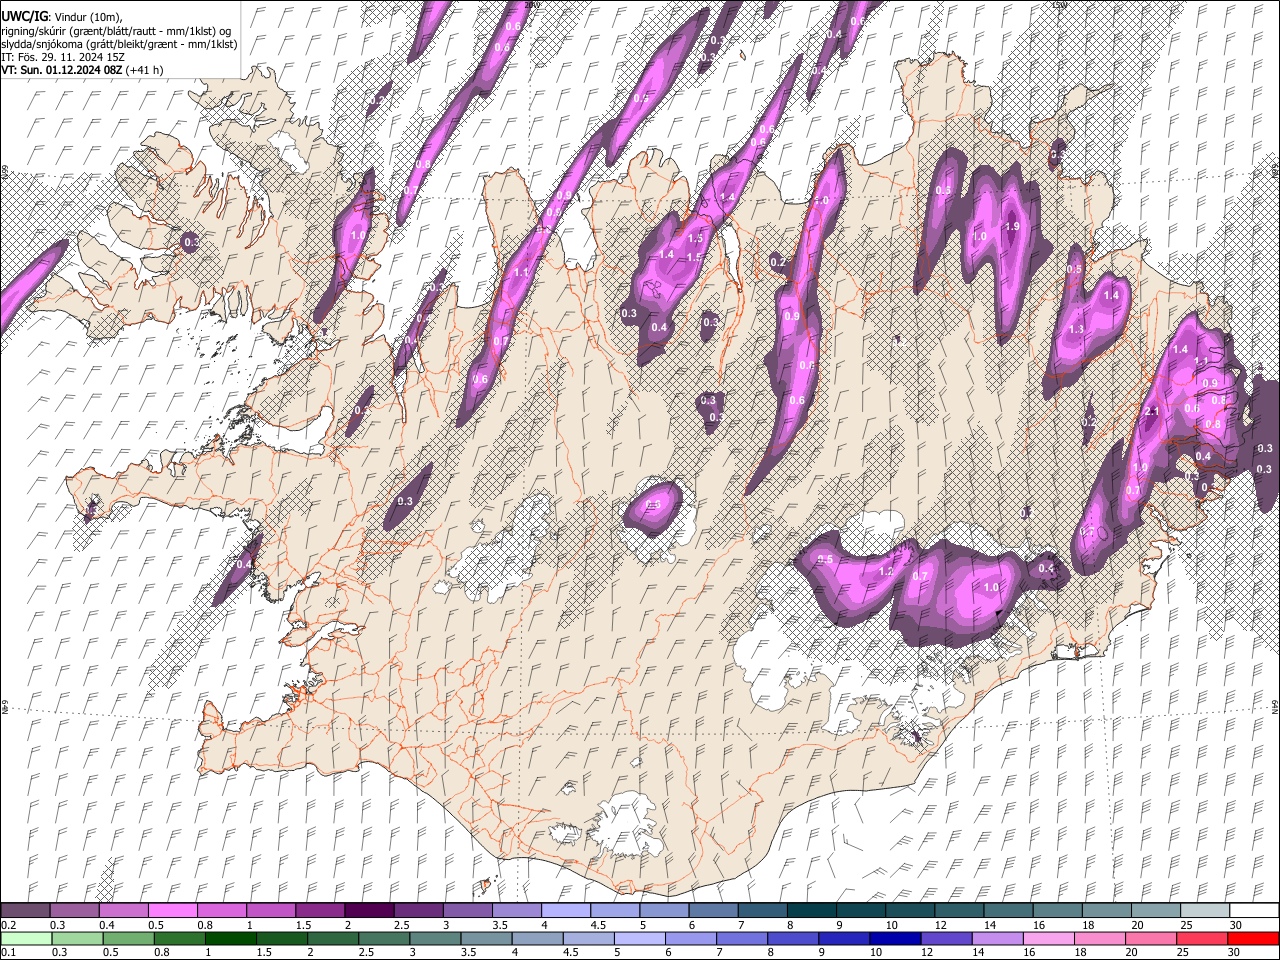Viewport: 1280px width, 960px height.
Task: Click the bright red swatch labelled 30
Action: (x=1254, y=938)
